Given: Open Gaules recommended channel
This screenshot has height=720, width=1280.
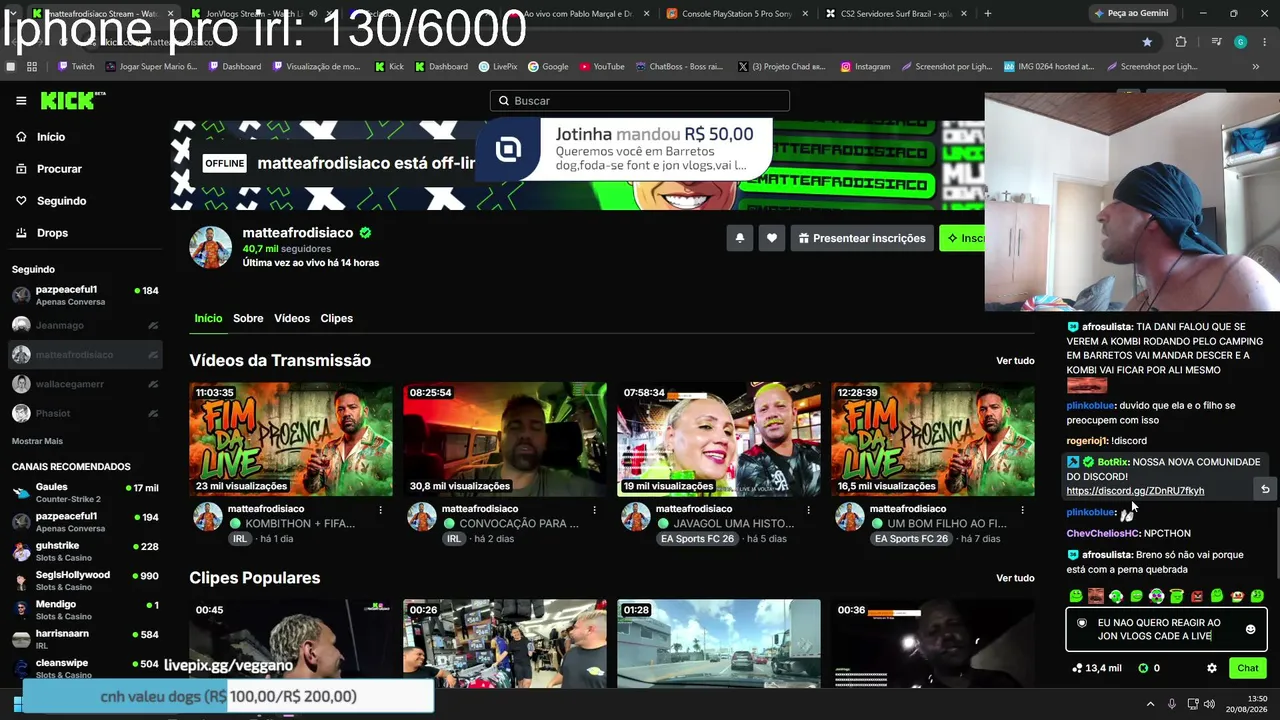Looking at the screenshot, I should pos(85,493).
